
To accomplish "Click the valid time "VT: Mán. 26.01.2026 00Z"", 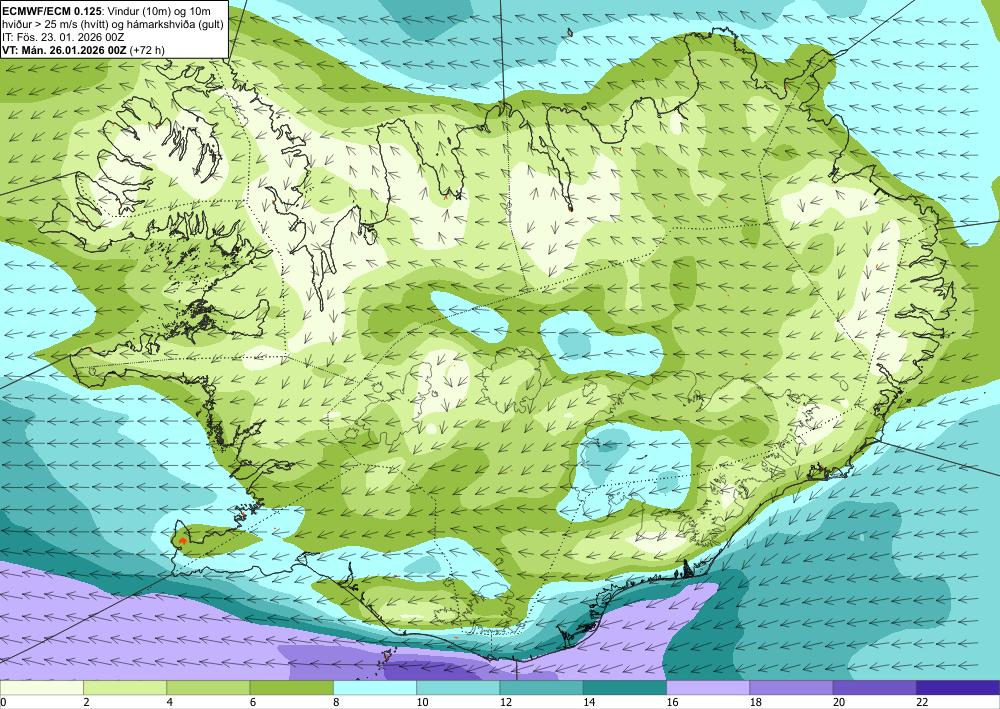I will pyautogui.click(x=64, y=50).
